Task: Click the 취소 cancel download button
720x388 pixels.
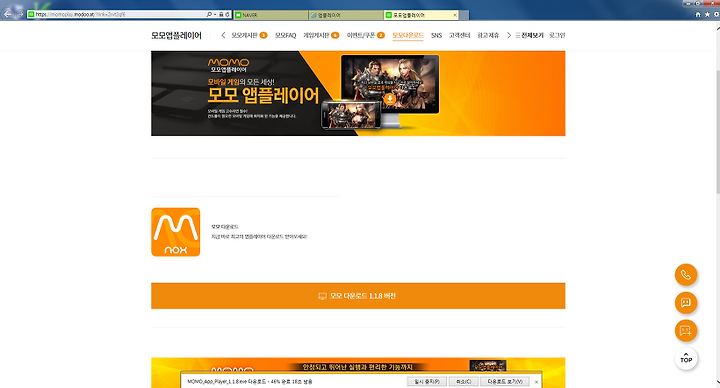Action: pos(463,382)
